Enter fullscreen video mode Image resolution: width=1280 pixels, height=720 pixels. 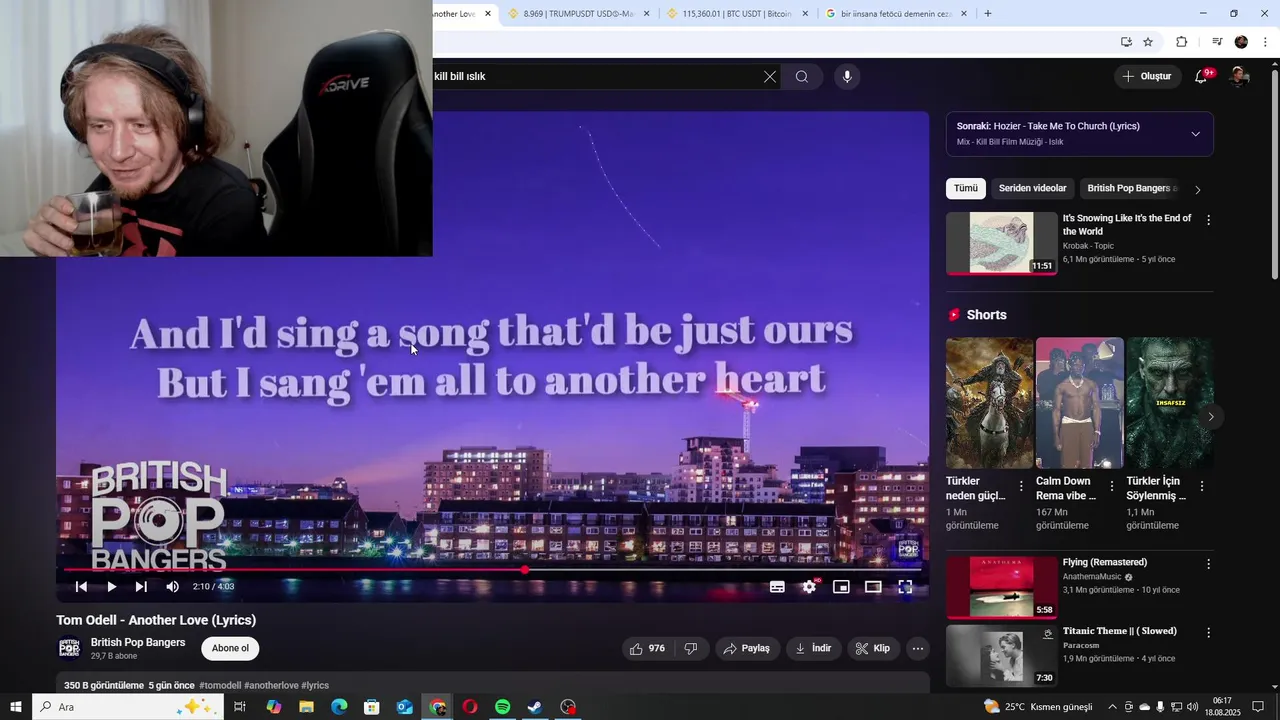pyautogui.click(x=905, y=587)
